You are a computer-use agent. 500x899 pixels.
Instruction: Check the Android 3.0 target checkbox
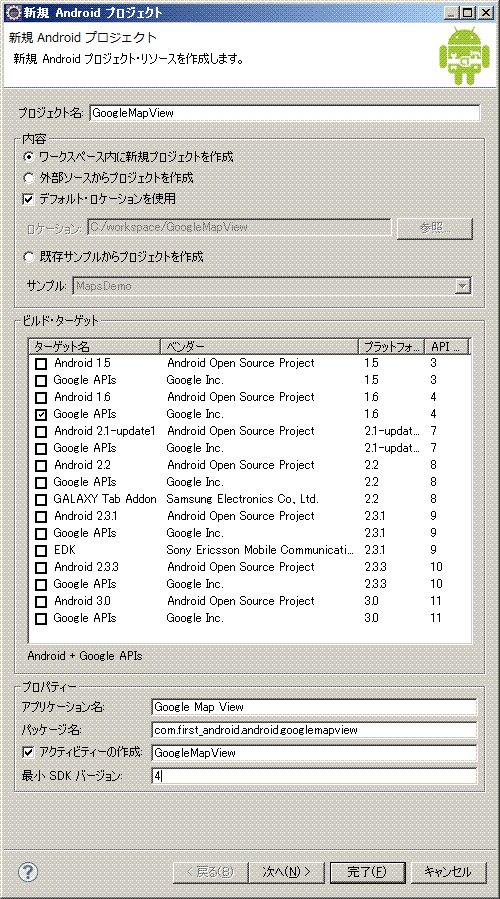tap(41, 601)
